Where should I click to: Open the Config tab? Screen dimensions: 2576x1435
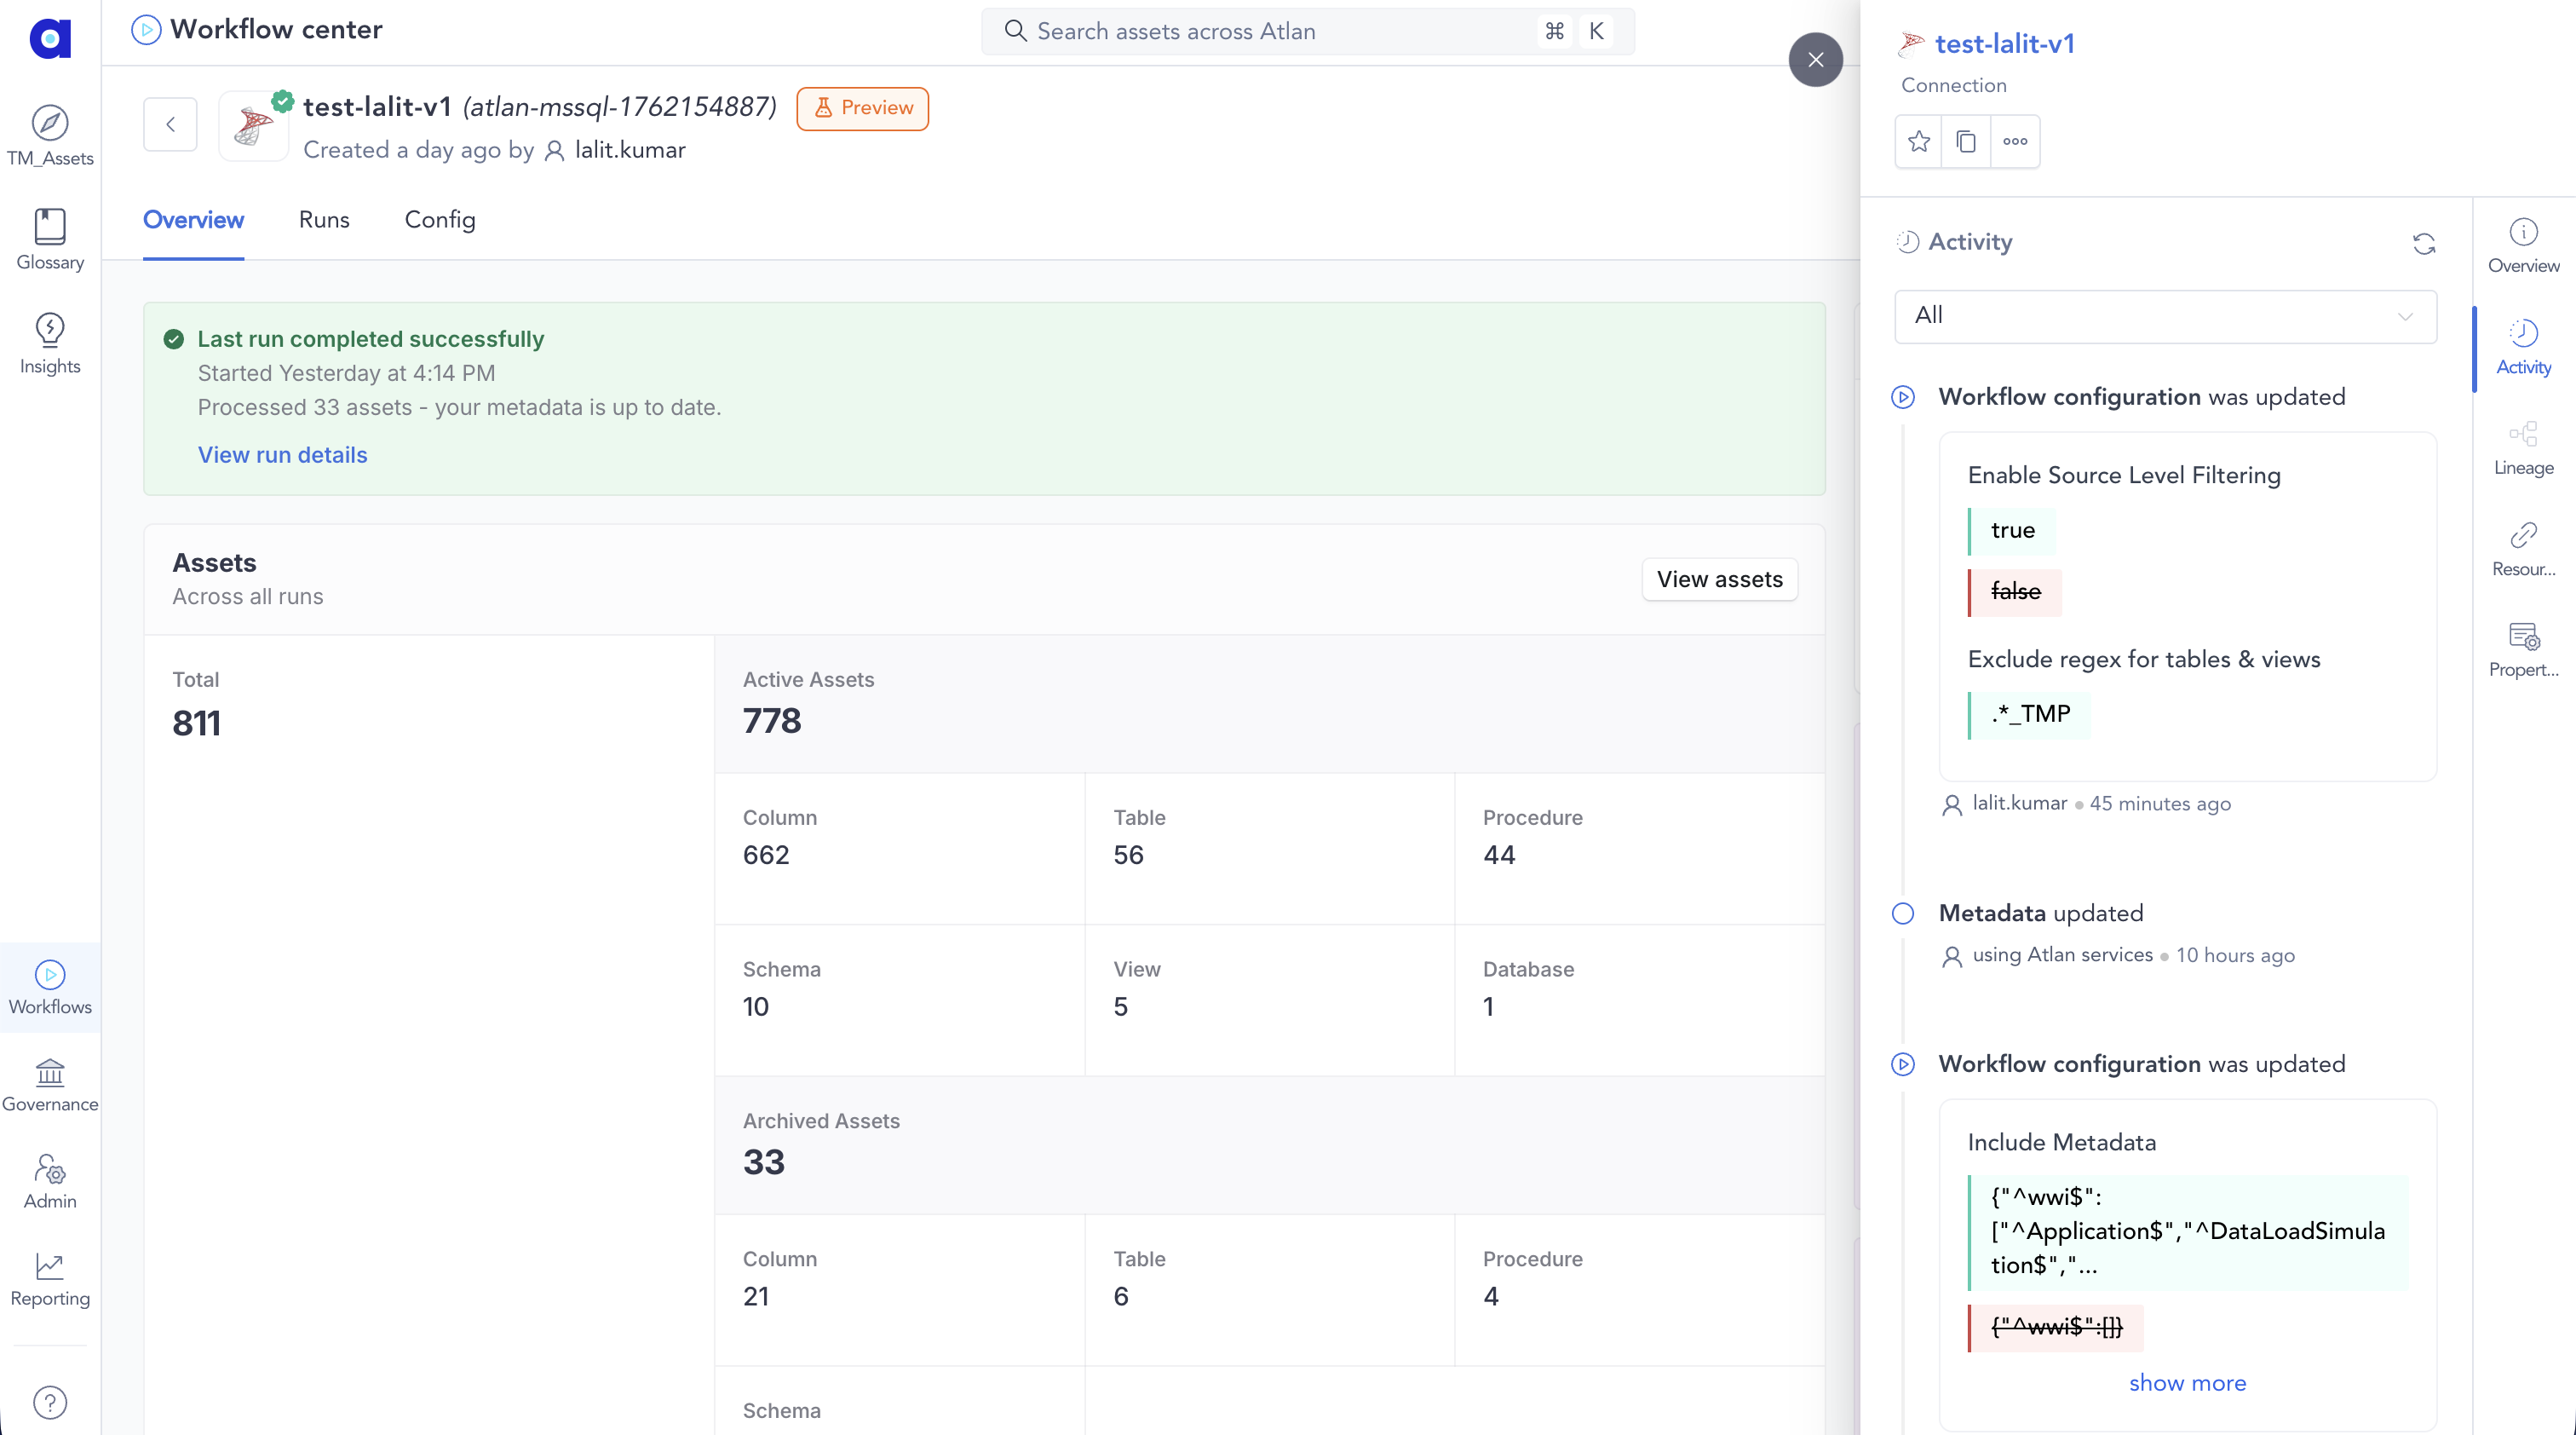pos(439,220)
